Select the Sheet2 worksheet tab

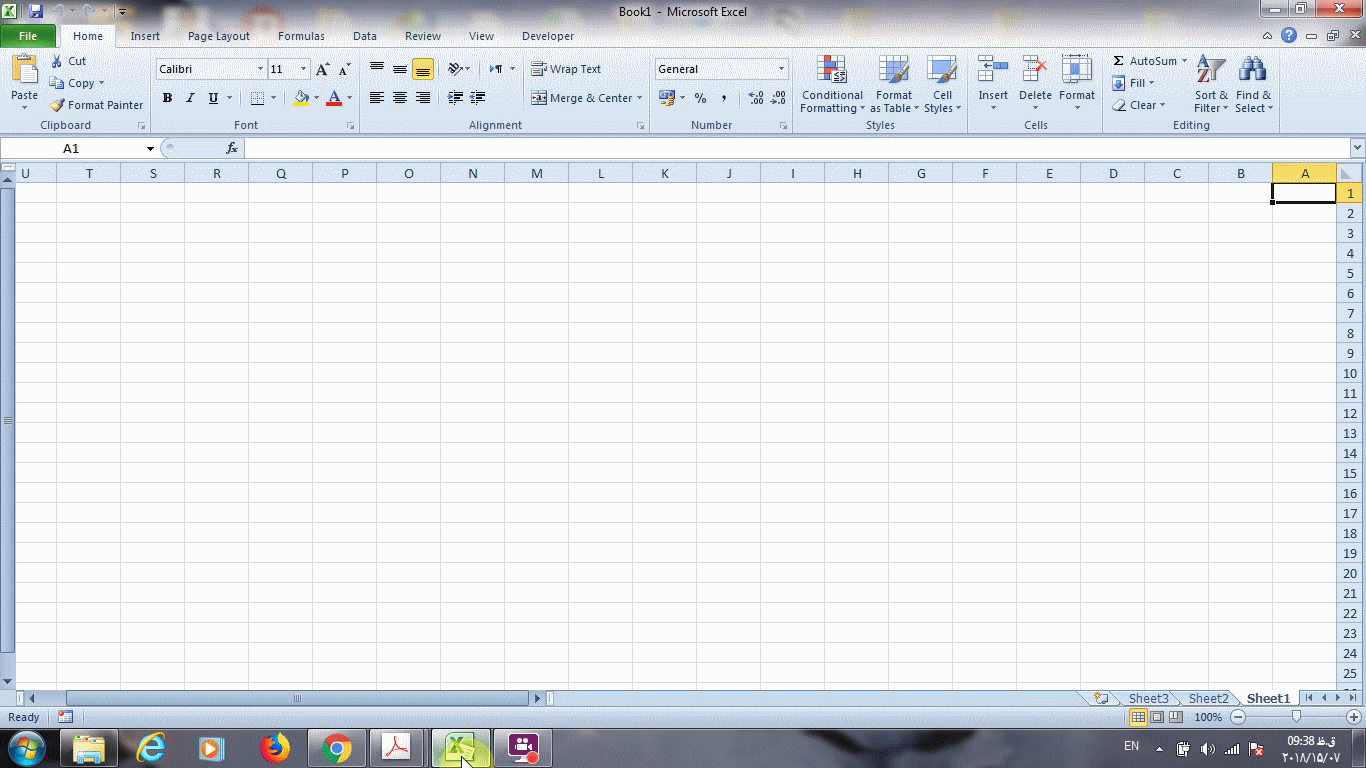tap(1208, 698)
